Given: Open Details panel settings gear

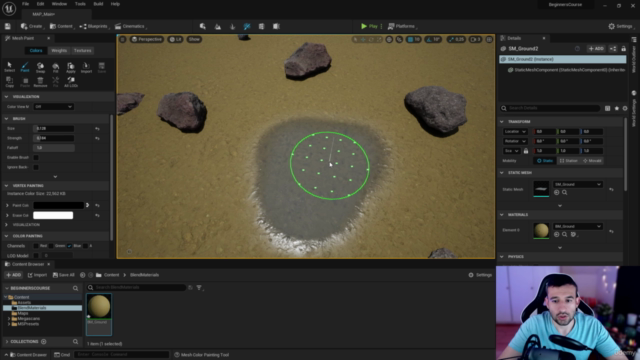Looking at the screenshot, I should click(x=625, y=108).
